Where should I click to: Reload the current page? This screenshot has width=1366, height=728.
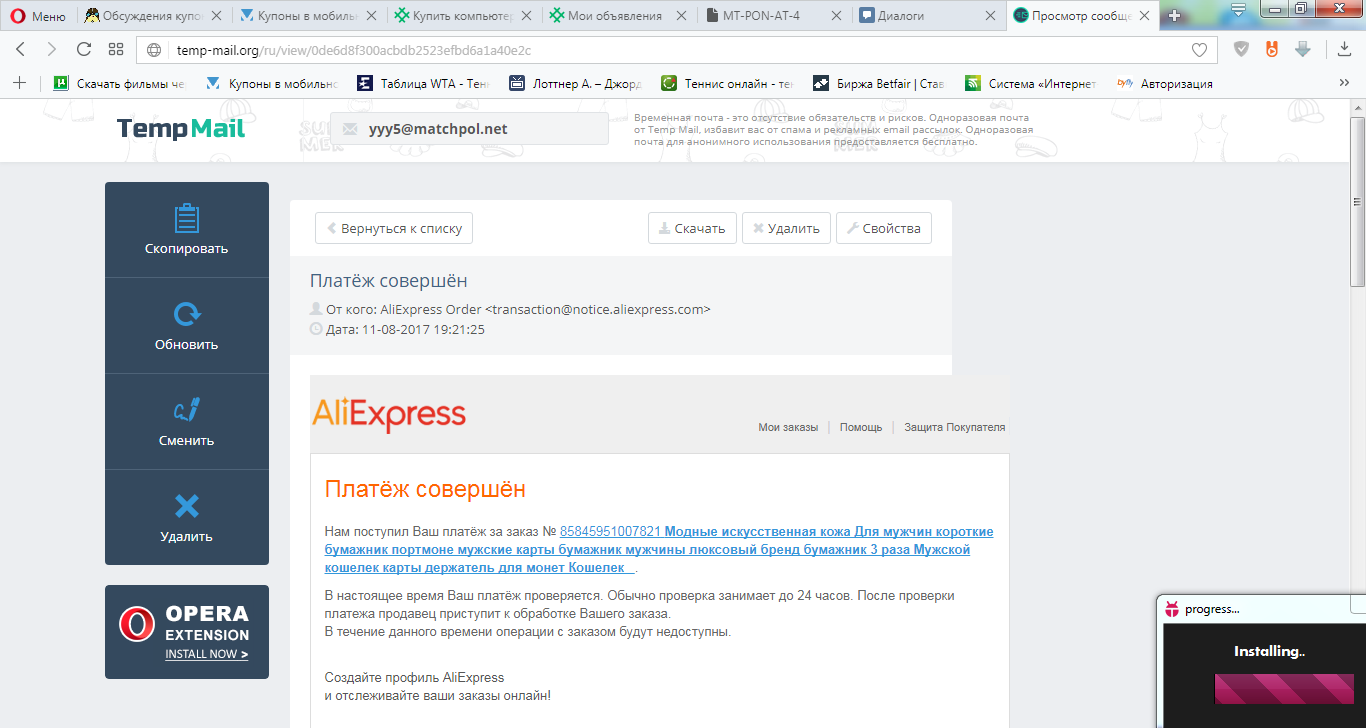[84, 49]
